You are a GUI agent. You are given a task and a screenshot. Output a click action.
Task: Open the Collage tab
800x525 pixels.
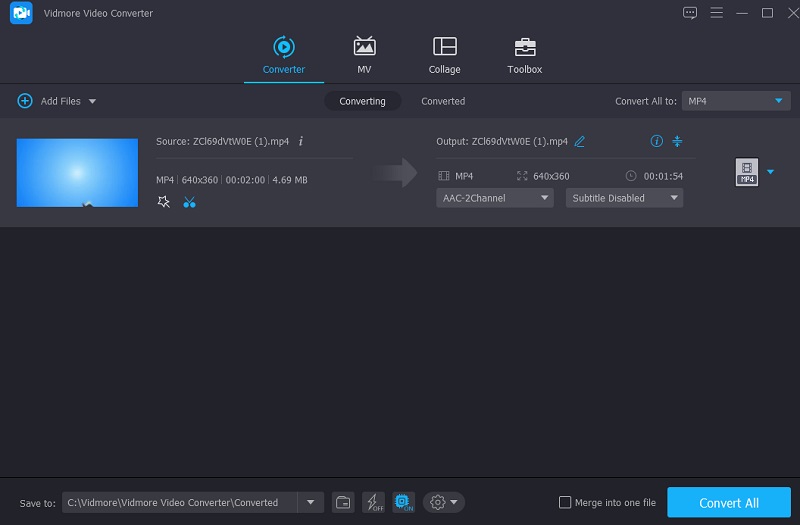(444, 55)
